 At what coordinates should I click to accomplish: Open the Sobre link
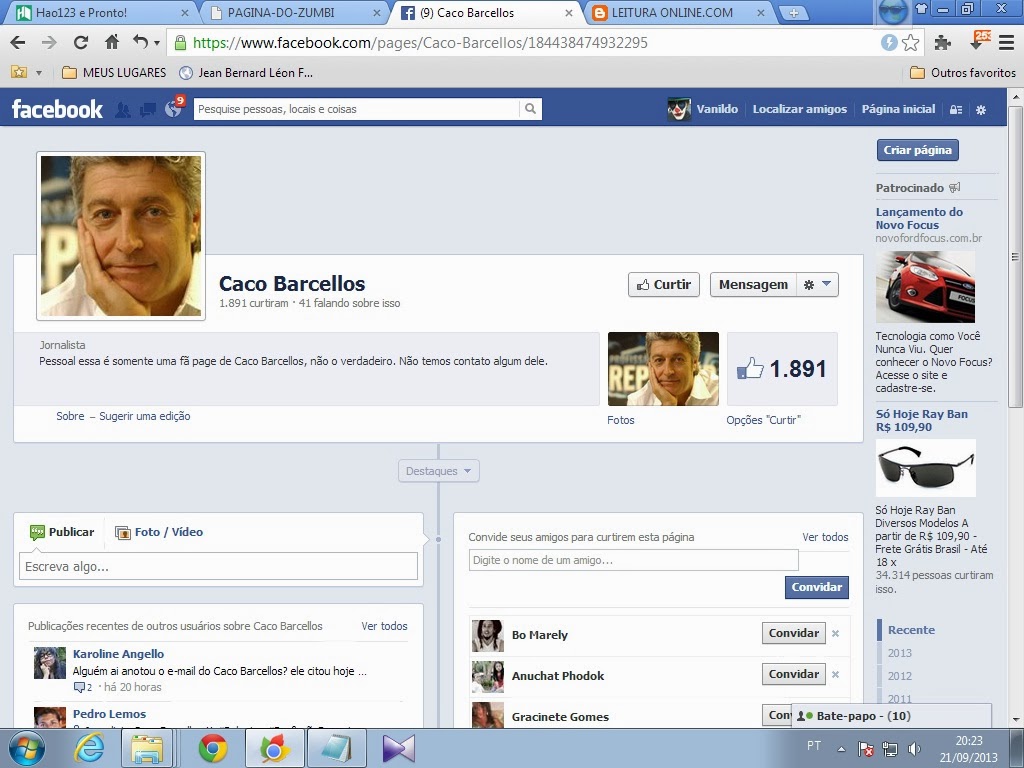click(70, 416)
